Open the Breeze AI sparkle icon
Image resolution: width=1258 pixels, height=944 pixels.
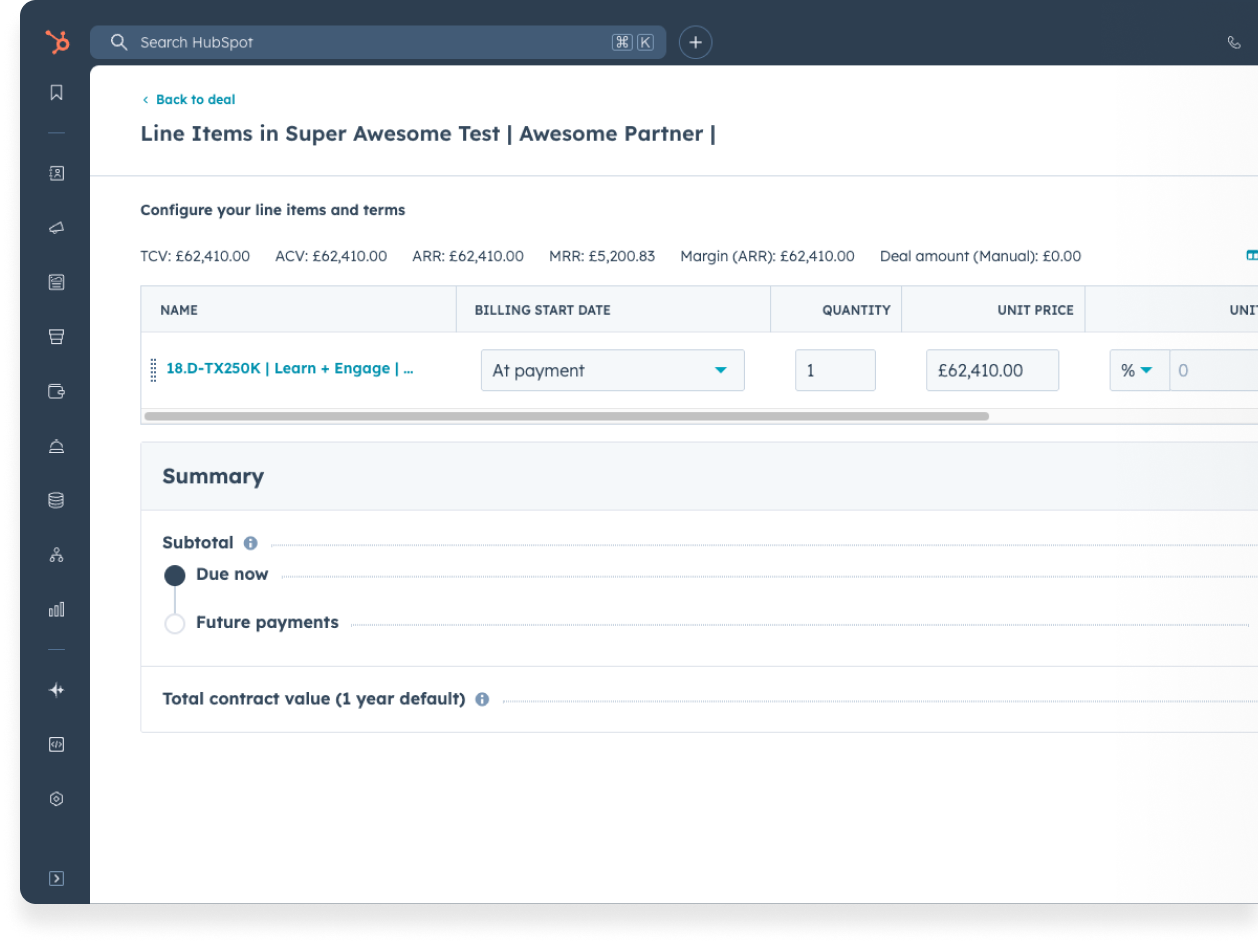pyautogui.click(x=57, y=690)
